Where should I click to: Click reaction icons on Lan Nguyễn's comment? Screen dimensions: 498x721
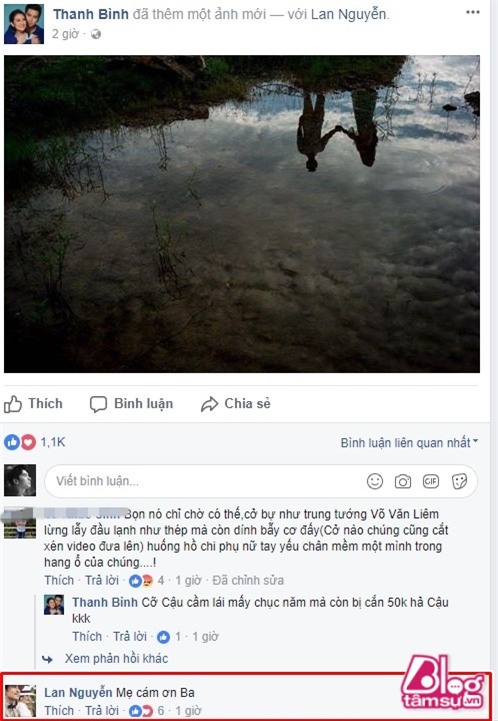pyautogui.click(x=141, y=711)
